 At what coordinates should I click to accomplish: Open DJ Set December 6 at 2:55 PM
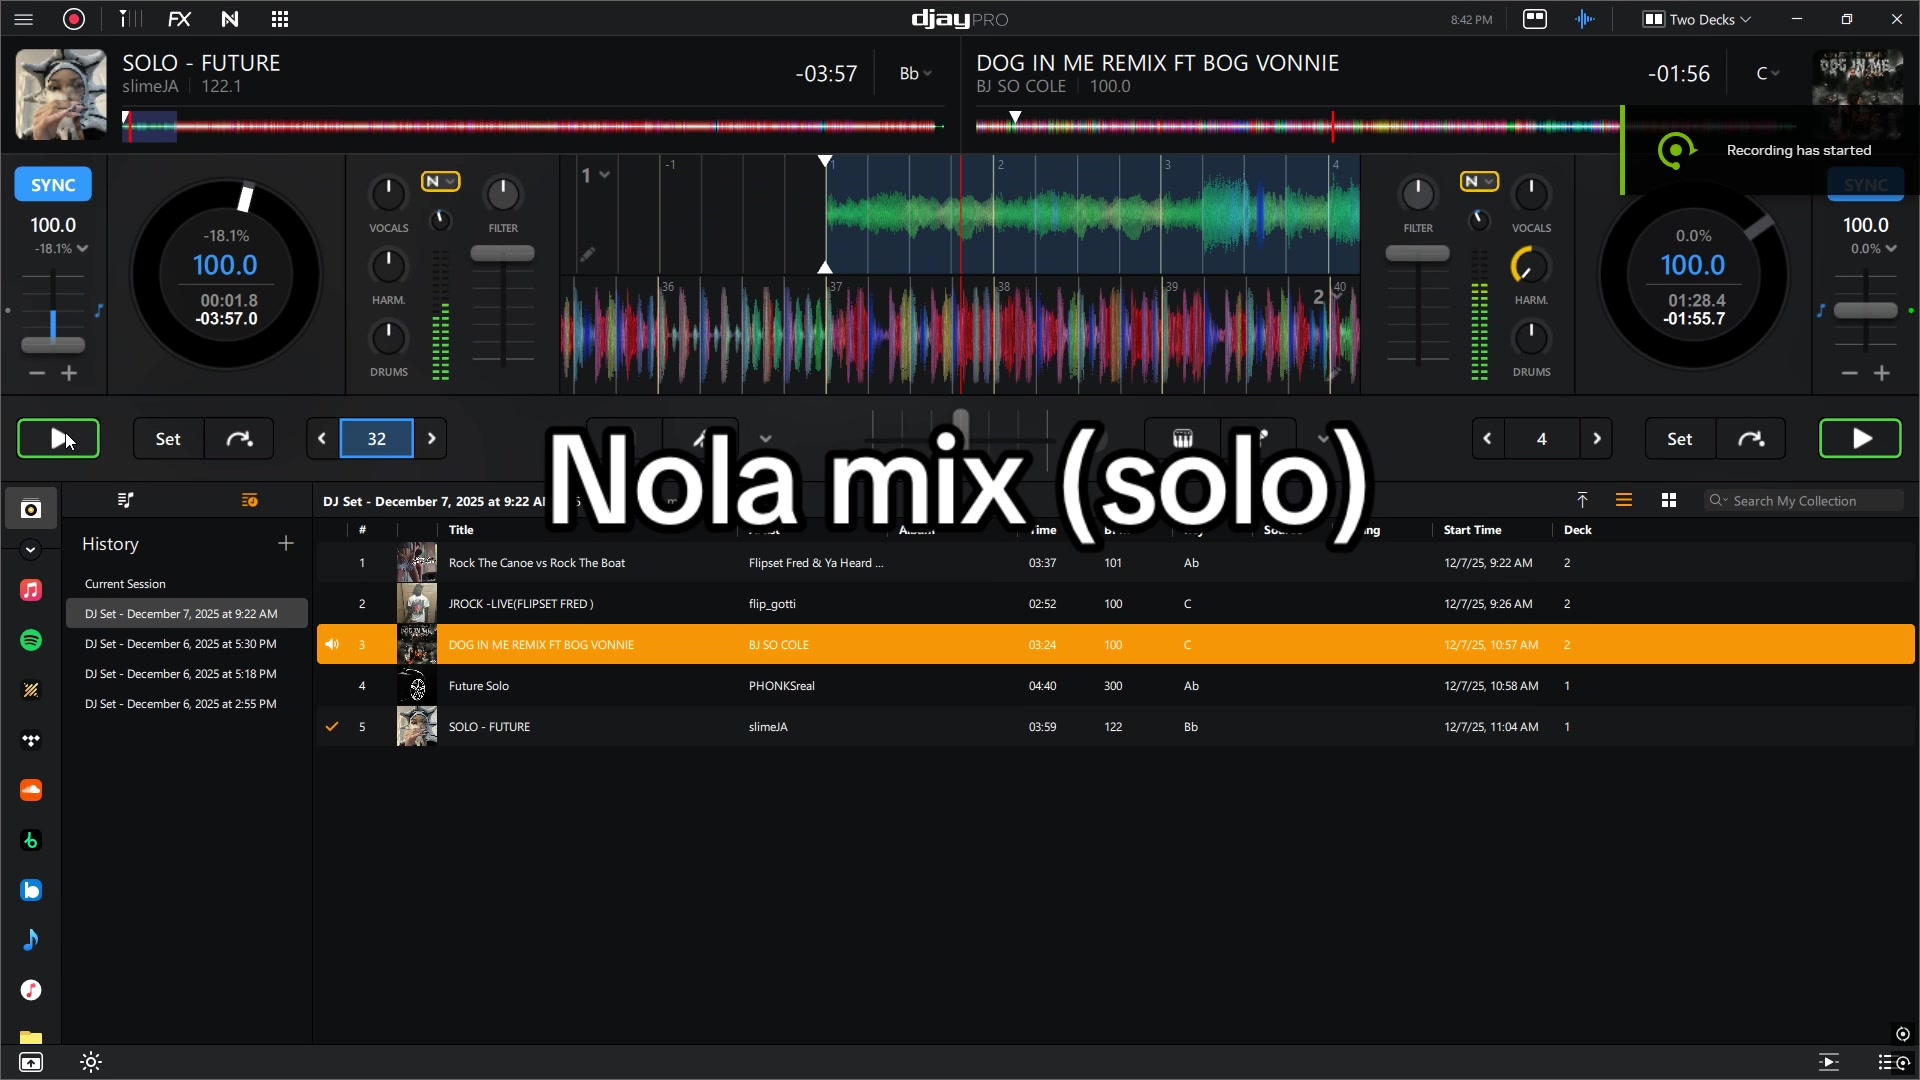(180, 704)
